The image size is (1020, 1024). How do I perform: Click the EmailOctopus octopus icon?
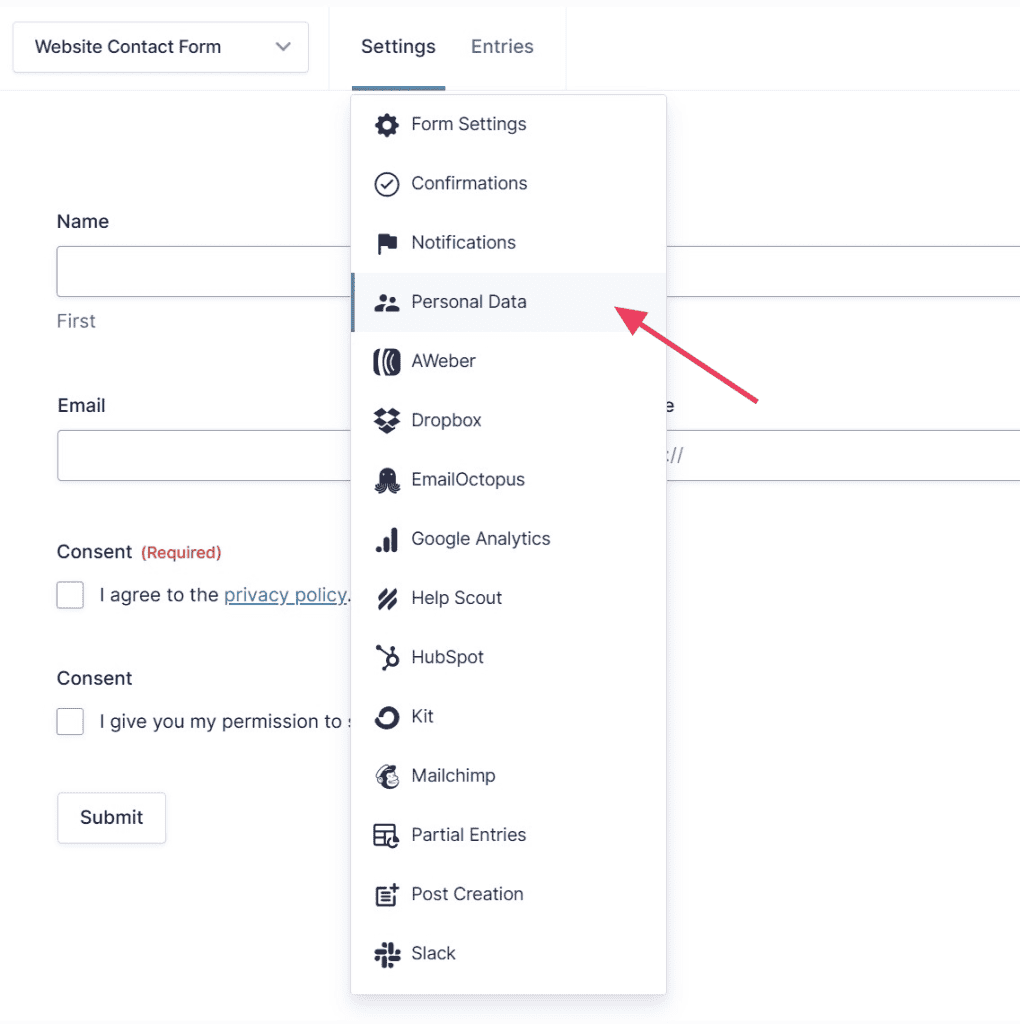[x=387, y=481]
